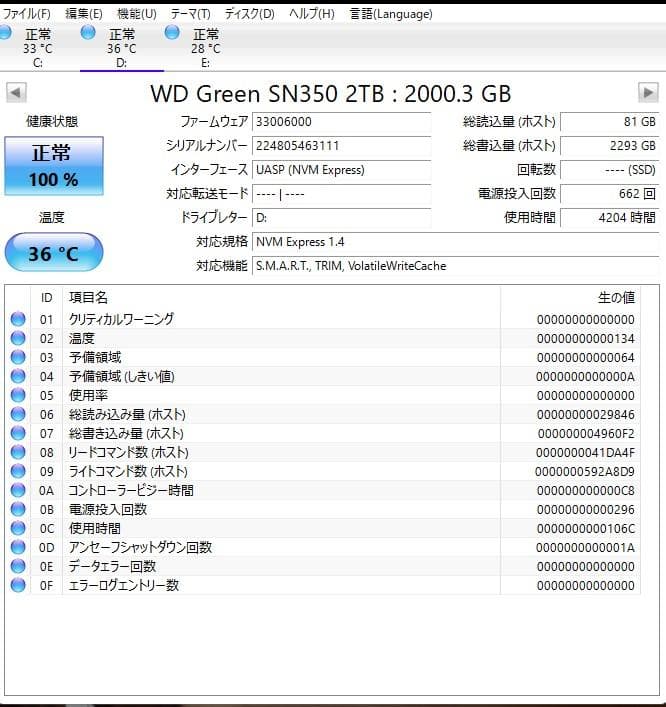Select the 総書き込み量 (ホスト) attribute name
Image resolution: width=666 pixels, height=707 pixels.
pyautogui.click(x=126, y=433)
